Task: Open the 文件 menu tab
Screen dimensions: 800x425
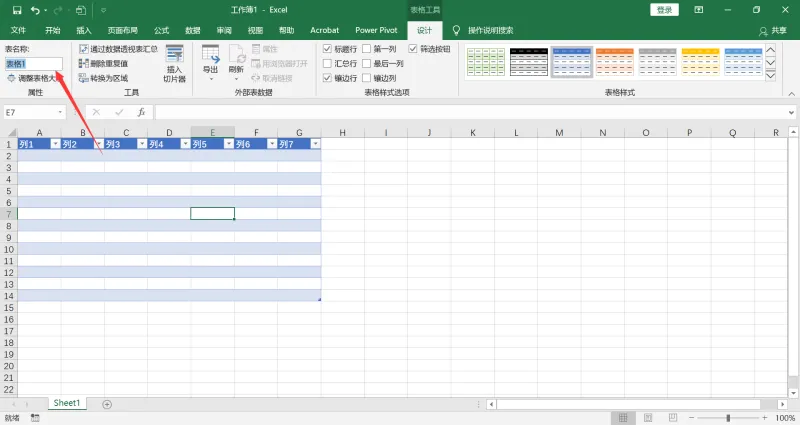Action: pyautogui.click(x=18, y=30)
